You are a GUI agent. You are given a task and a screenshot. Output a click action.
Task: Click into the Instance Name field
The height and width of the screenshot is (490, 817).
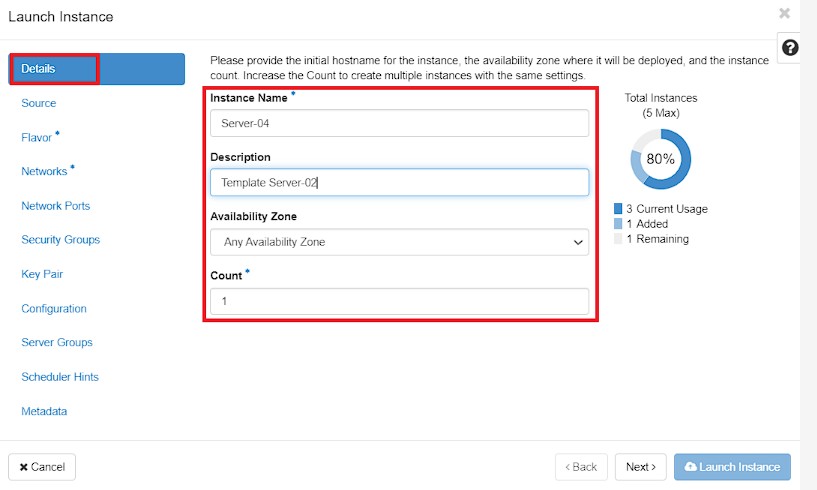400,124
